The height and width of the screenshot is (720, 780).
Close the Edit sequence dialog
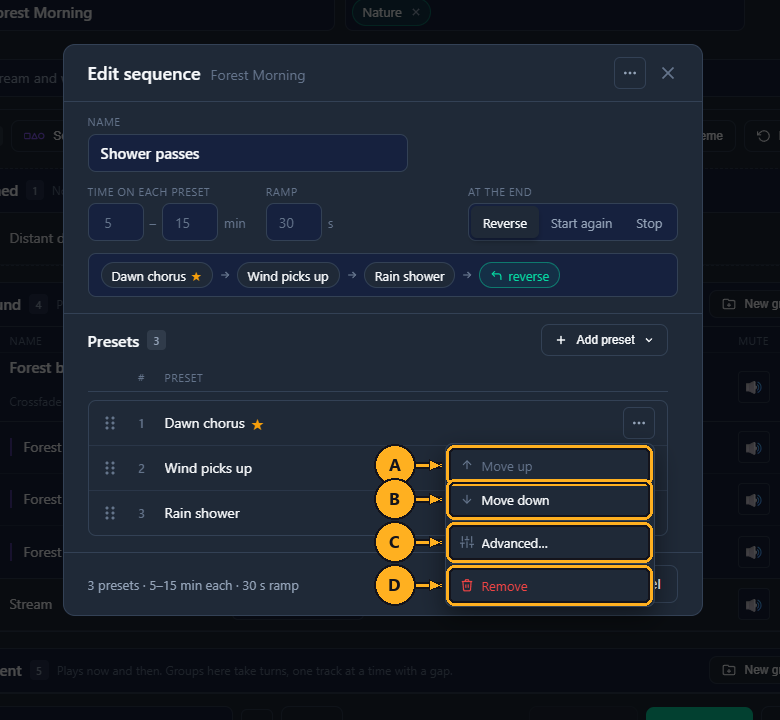[668, 73]
